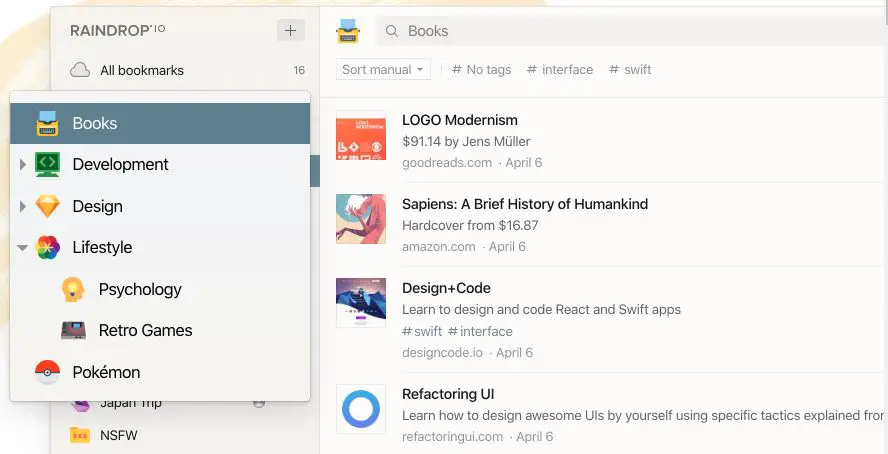This screenshot has width=888, height=454.
Task: Click the NSFW folder icon in the sidebar
Action: [x=80, y=435]
